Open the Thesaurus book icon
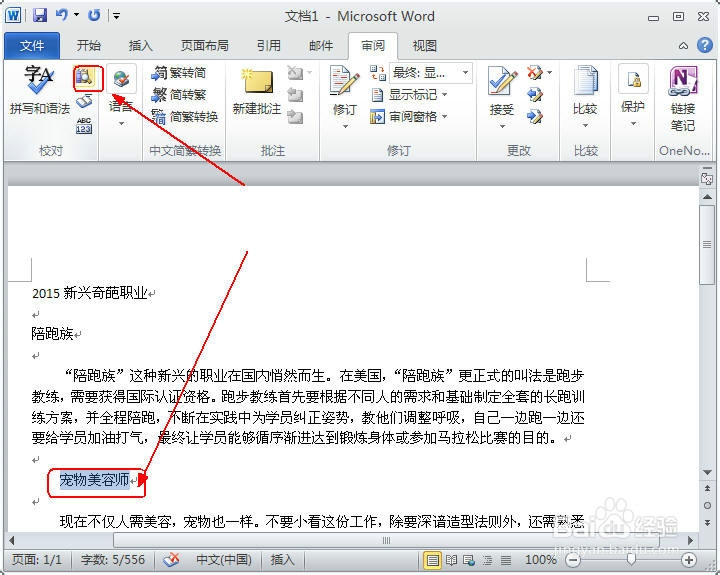 (x=84, y=101)
